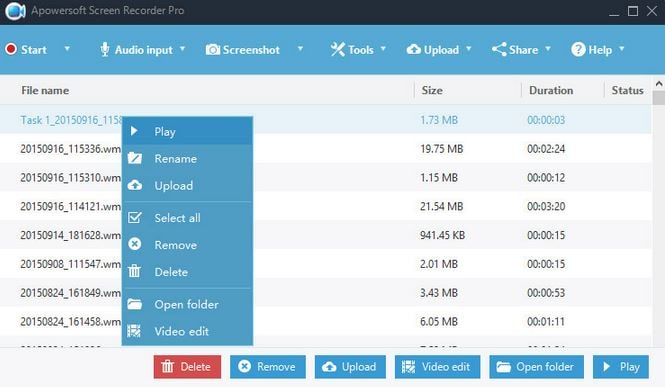The image size is (665, 387).
Task: Click the Help question mark icon
Action: [578, 50]
